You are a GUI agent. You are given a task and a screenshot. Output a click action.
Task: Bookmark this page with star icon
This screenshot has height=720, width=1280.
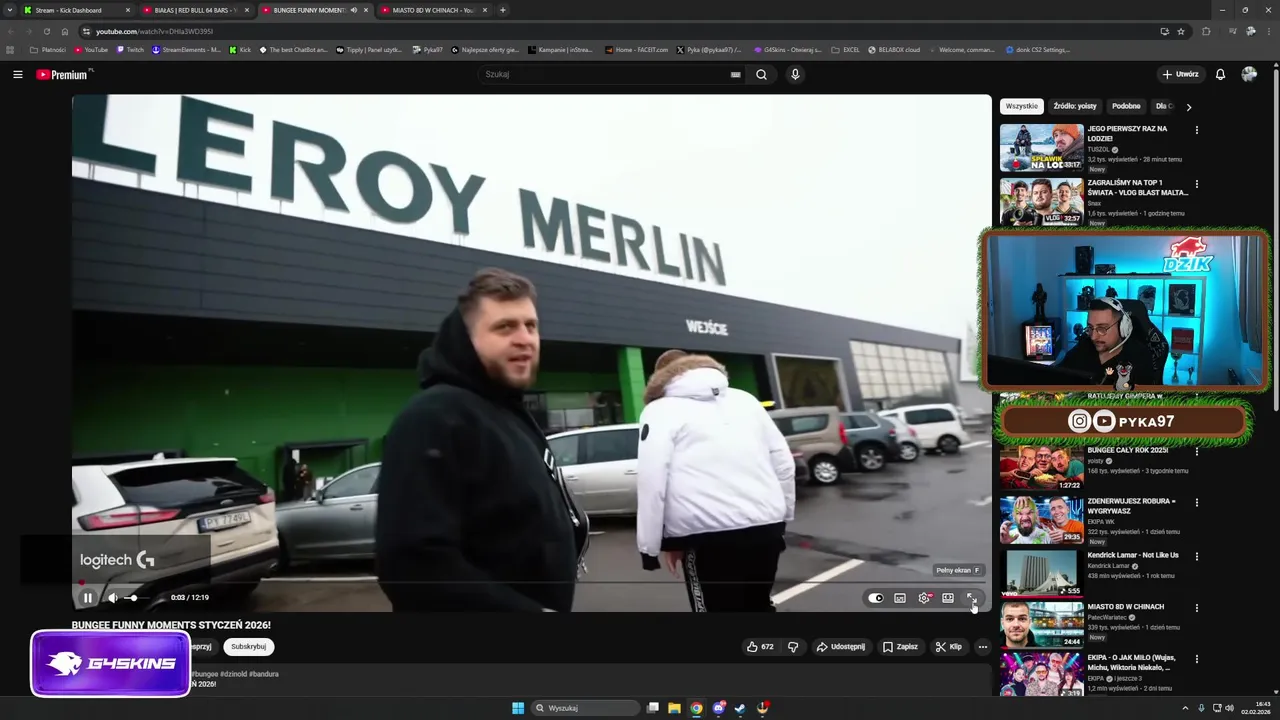point(1181,31)
